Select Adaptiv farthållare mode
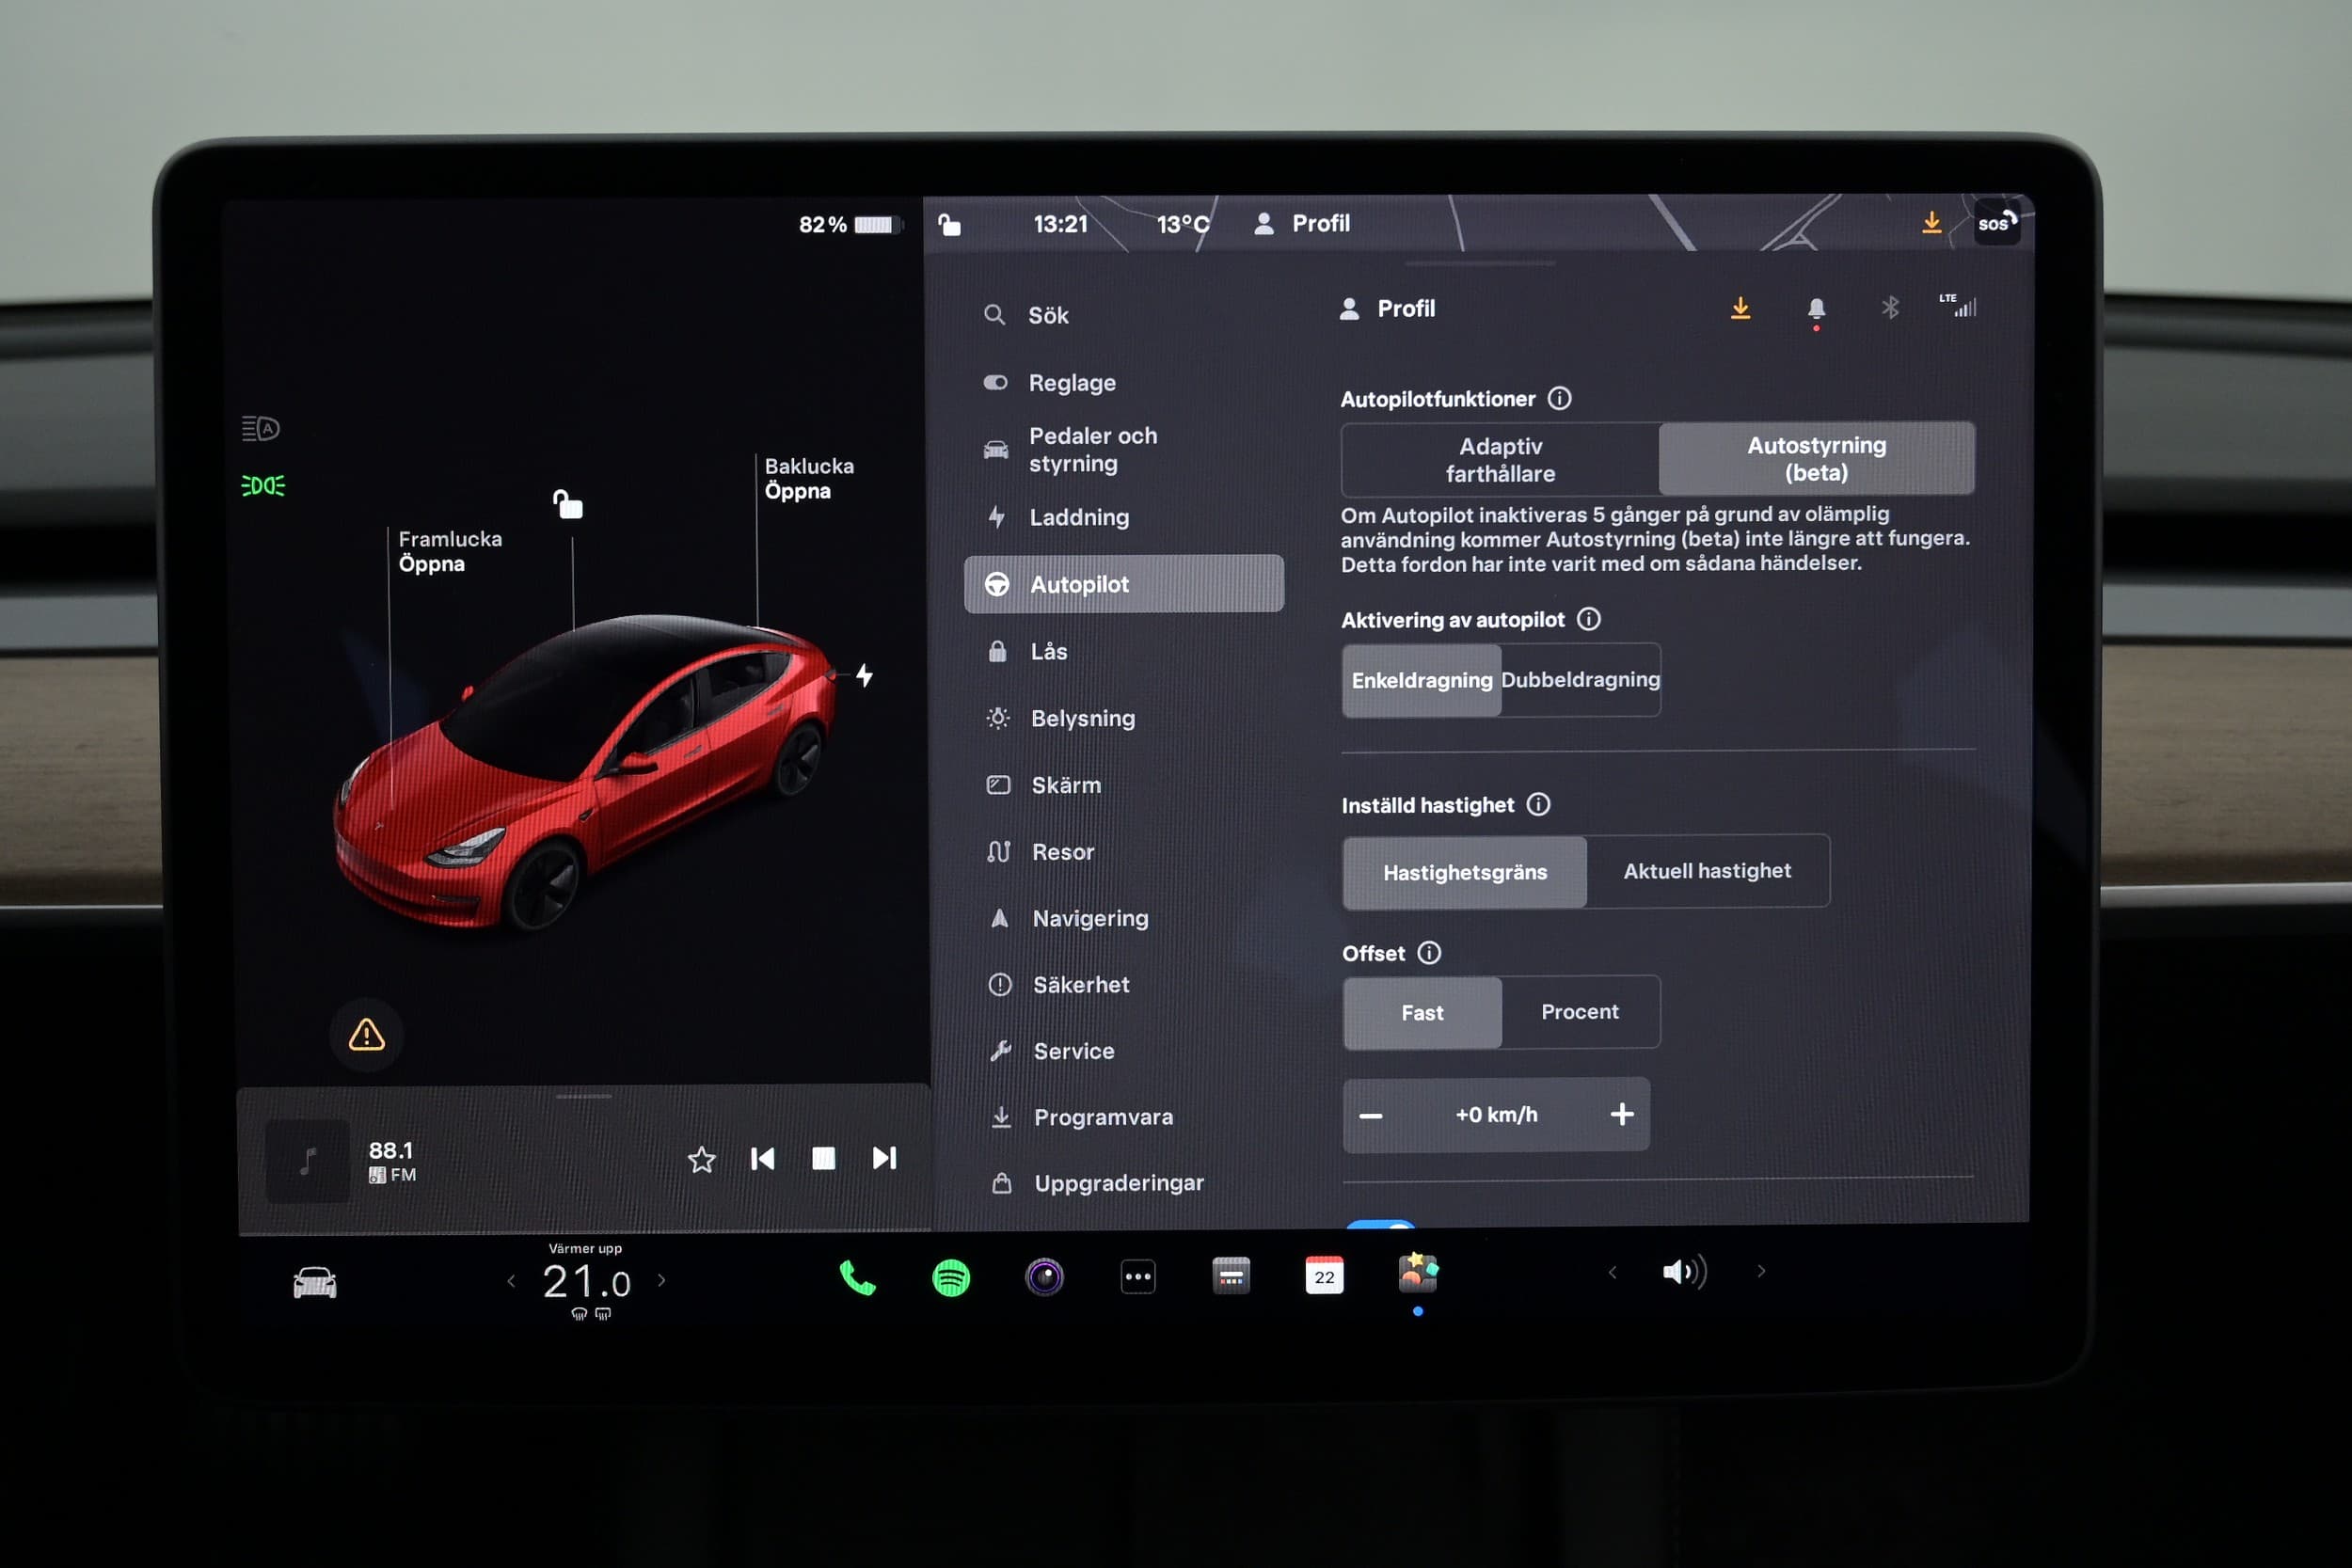Screen dimensions: 2352x1568 tap(1500, 459)
